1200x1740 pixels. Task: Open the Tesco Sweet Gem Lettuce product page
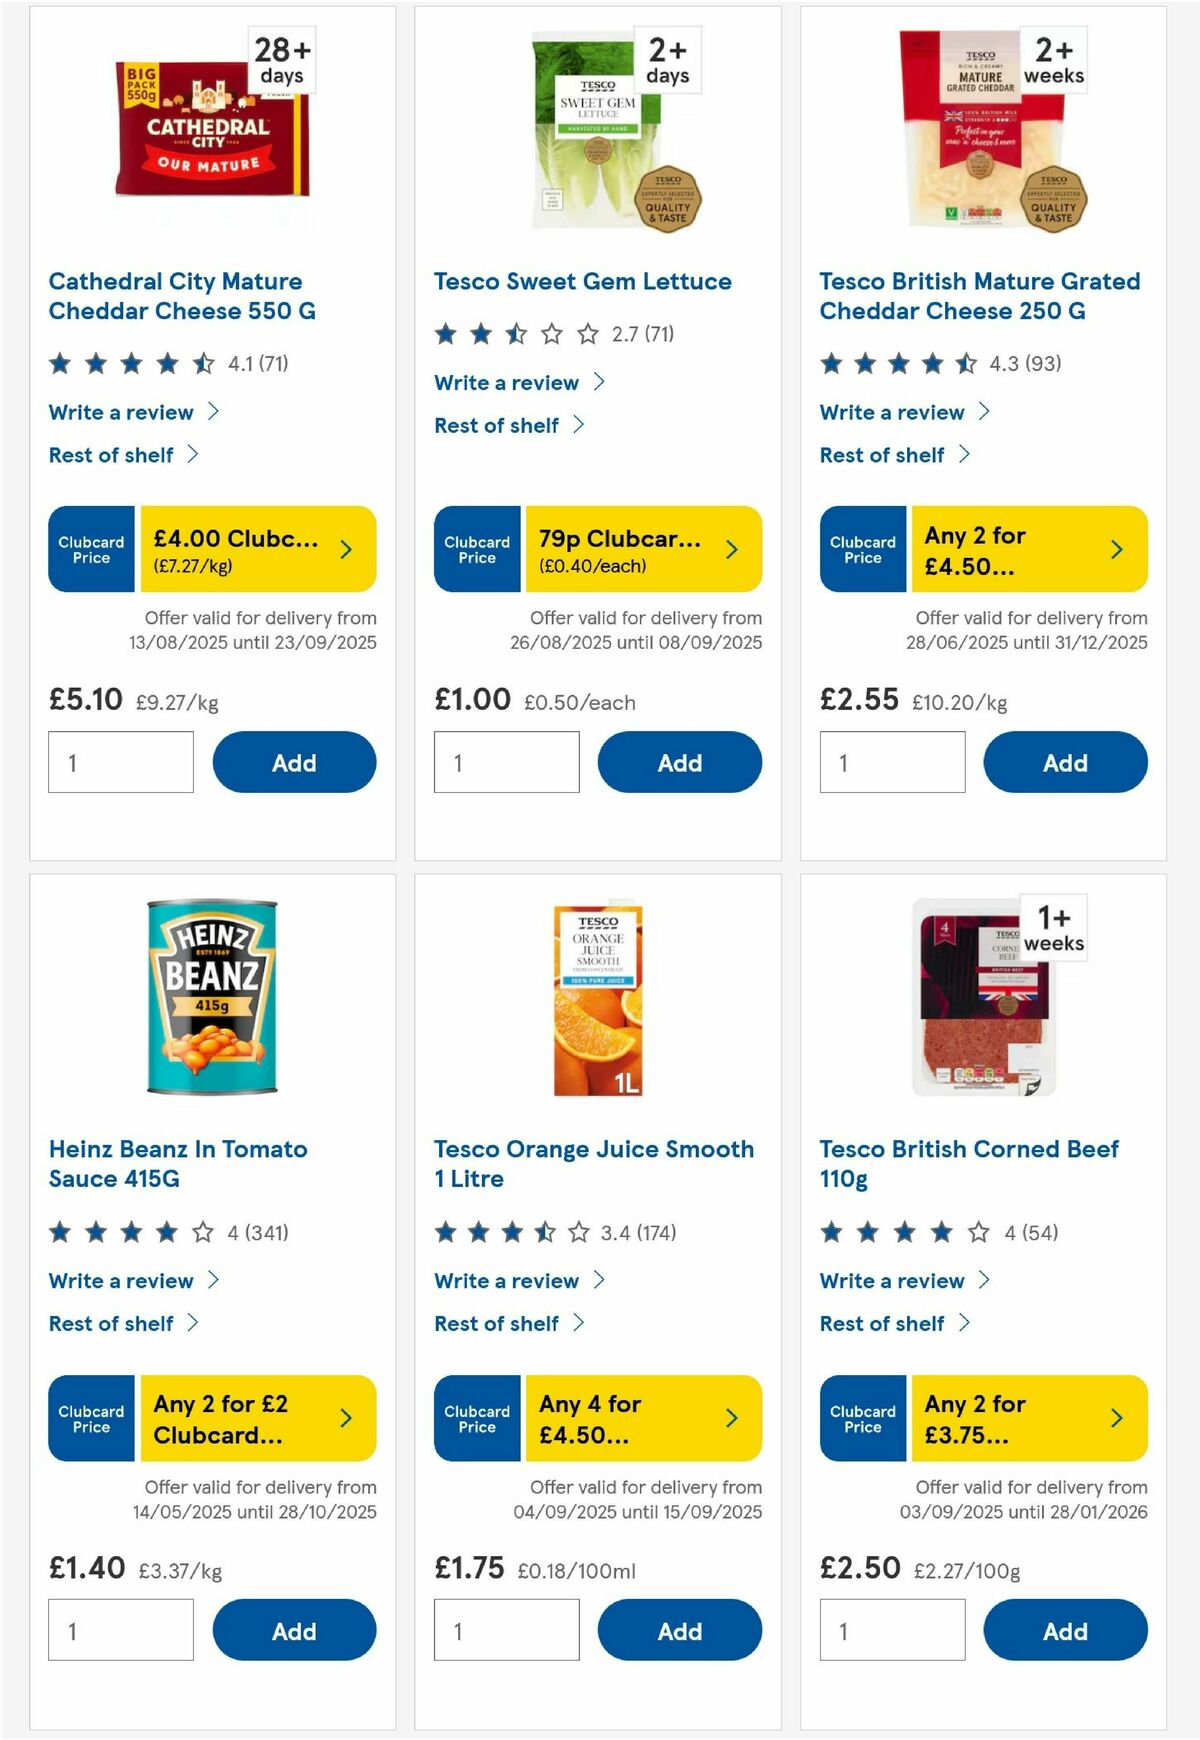[x=582, y=281]
